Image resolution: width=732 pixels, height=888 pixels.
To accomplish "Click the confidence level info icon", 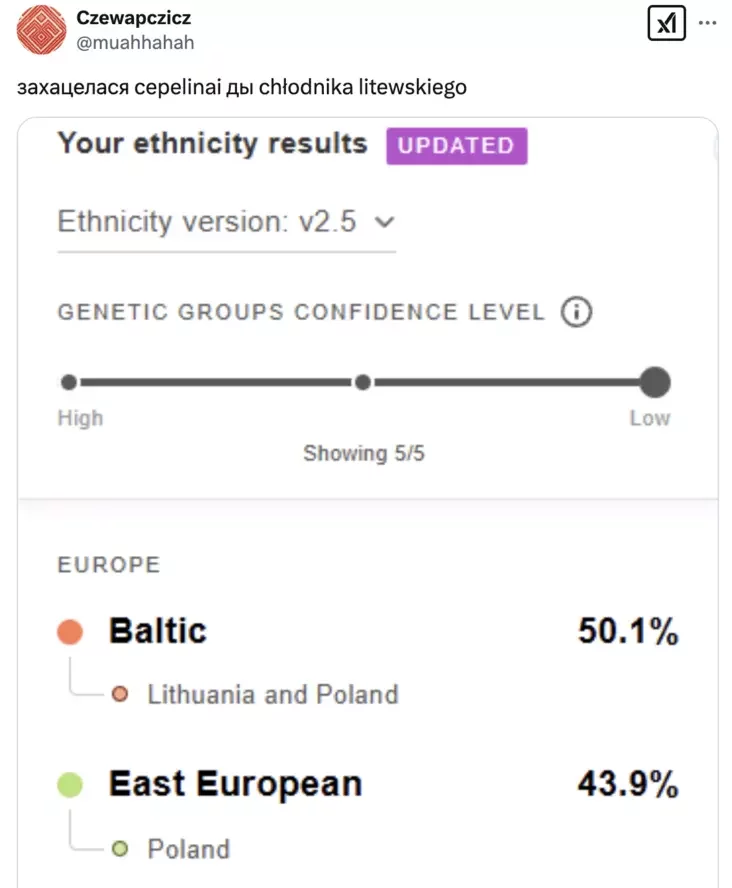I will click(x=576, y=312).
